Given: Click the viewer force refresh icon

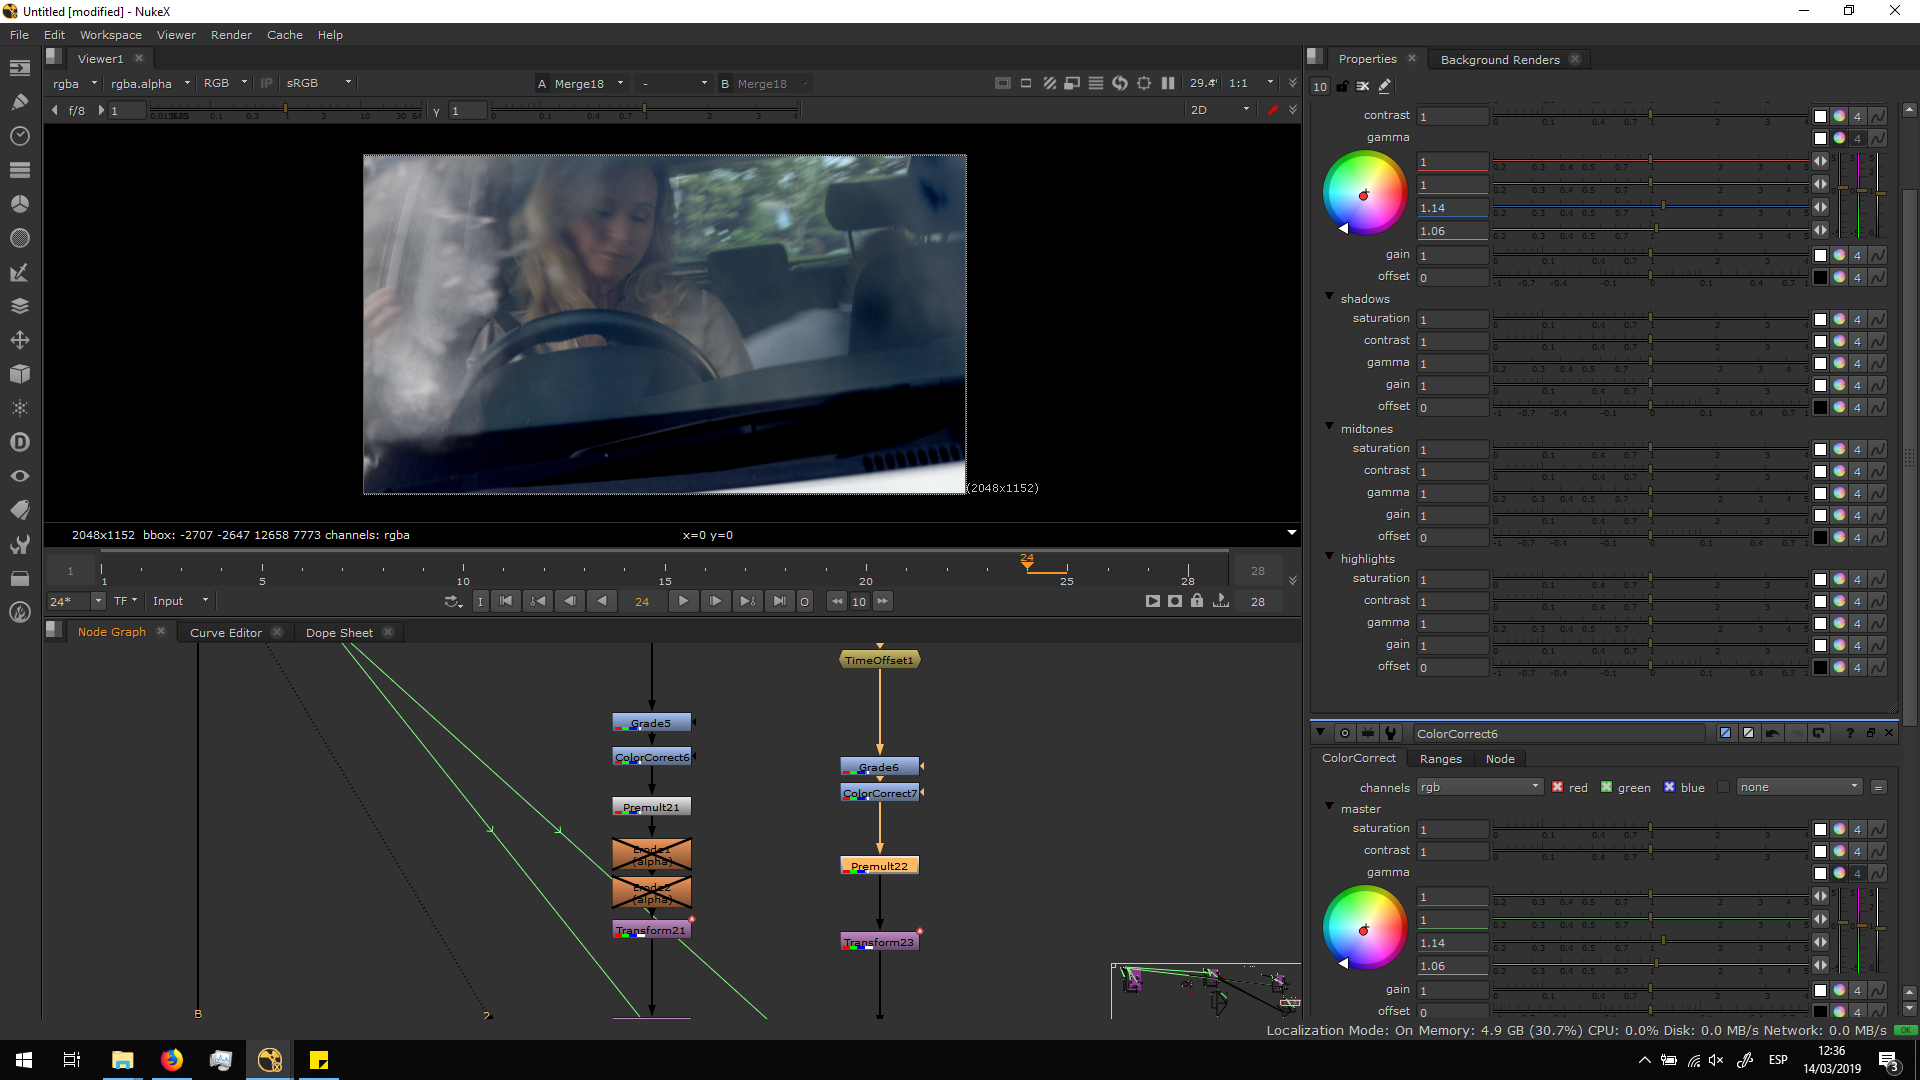Looking at the screenshot, I should point(1120,83).
